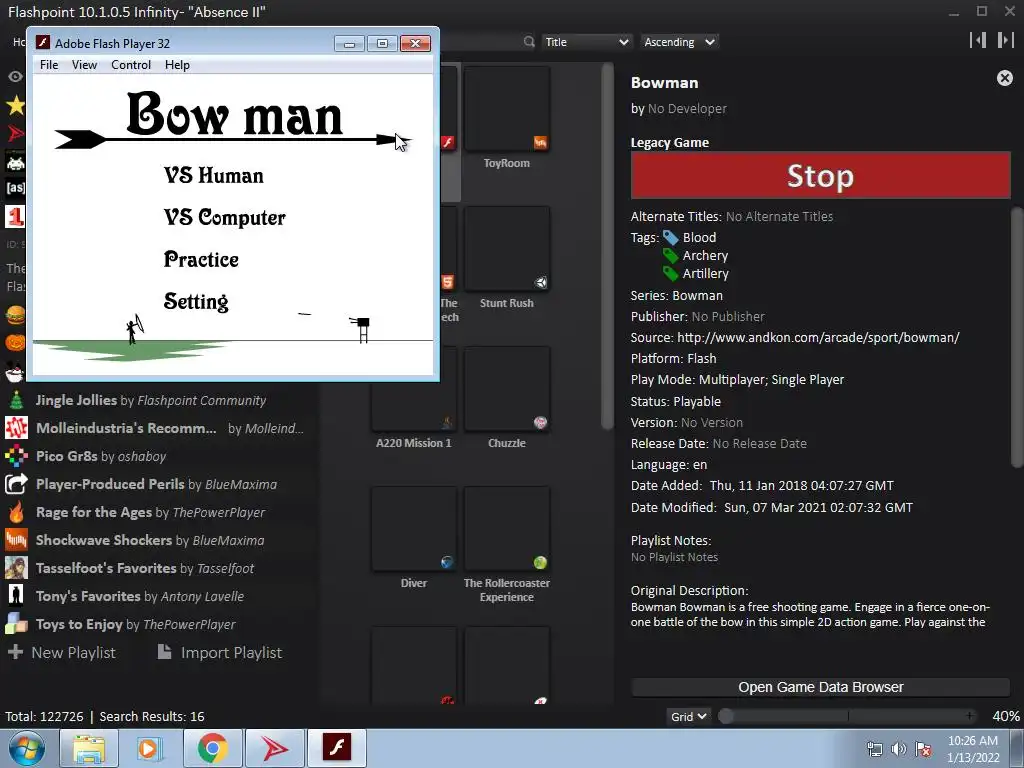This screenshot has height=768, width=1024.
Task: Open Setting in Bowman game menu
Action: pyautogui.click(x=196, y=301)
